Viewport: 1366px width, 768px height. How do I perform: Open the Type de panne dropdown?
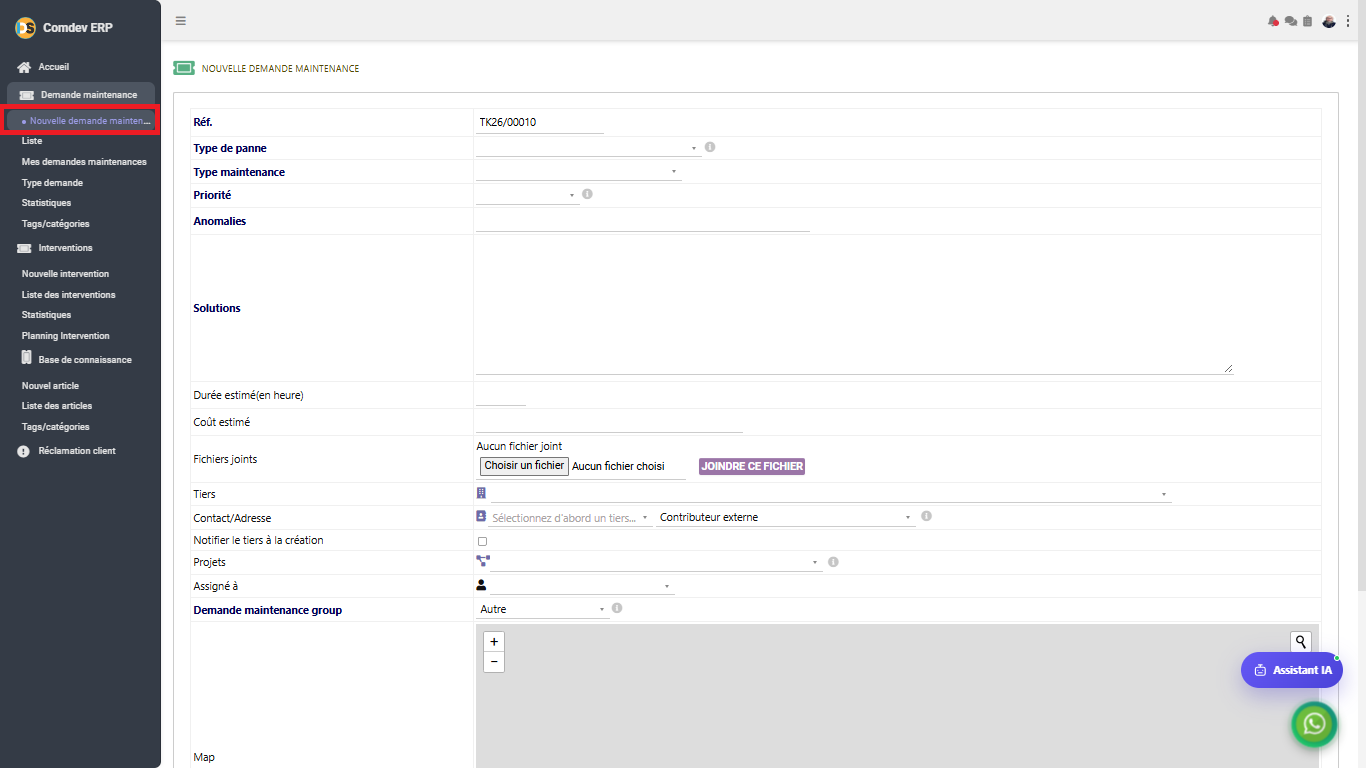pyautogui.click(x=589, y=148)
